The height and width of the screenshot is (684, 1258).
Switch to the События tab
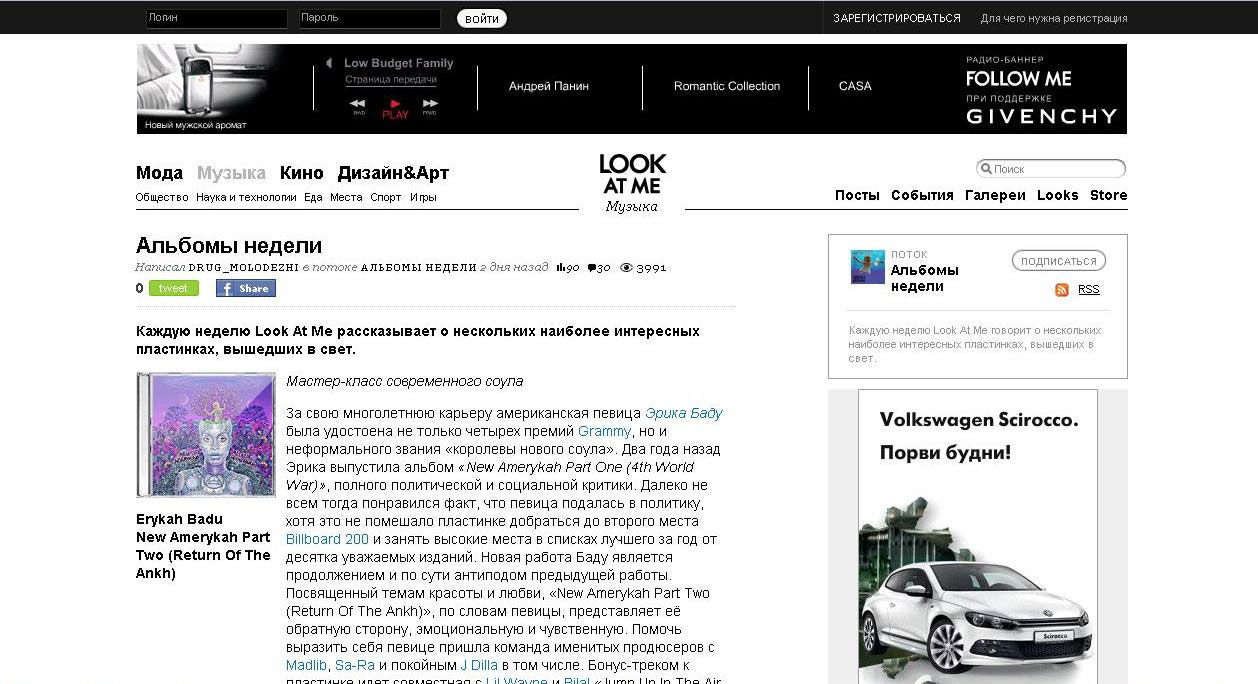pyautogui.click(x=922, y=195)
